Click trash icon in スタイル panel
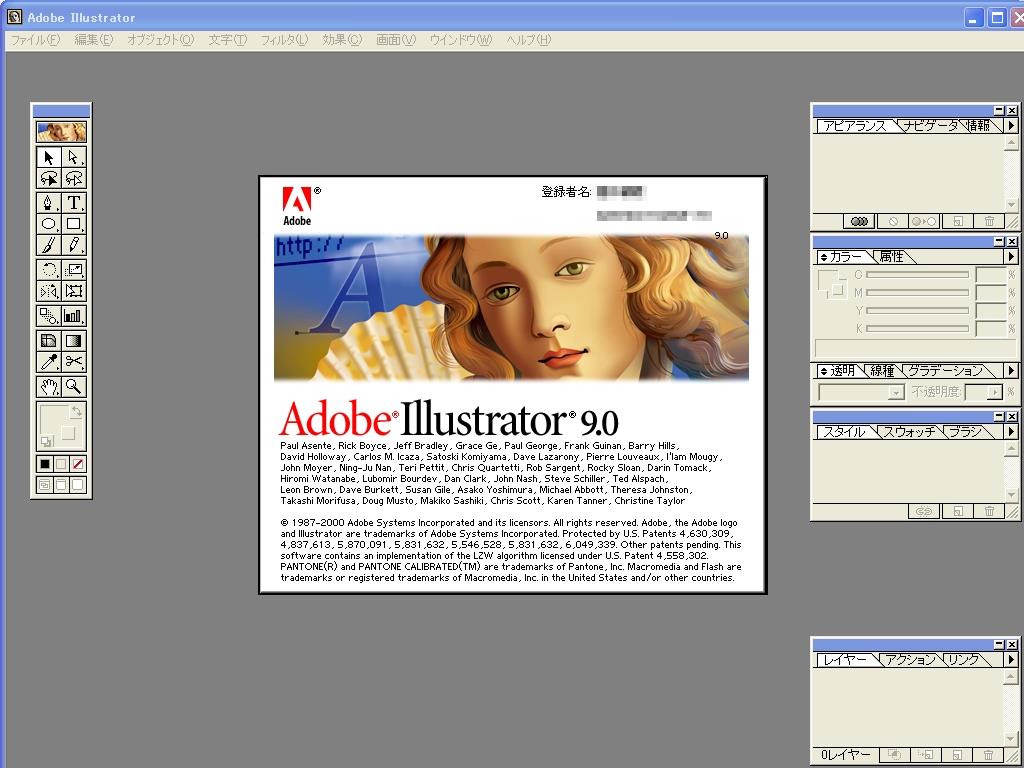The image size is (1024, 768). click(989, 511)
